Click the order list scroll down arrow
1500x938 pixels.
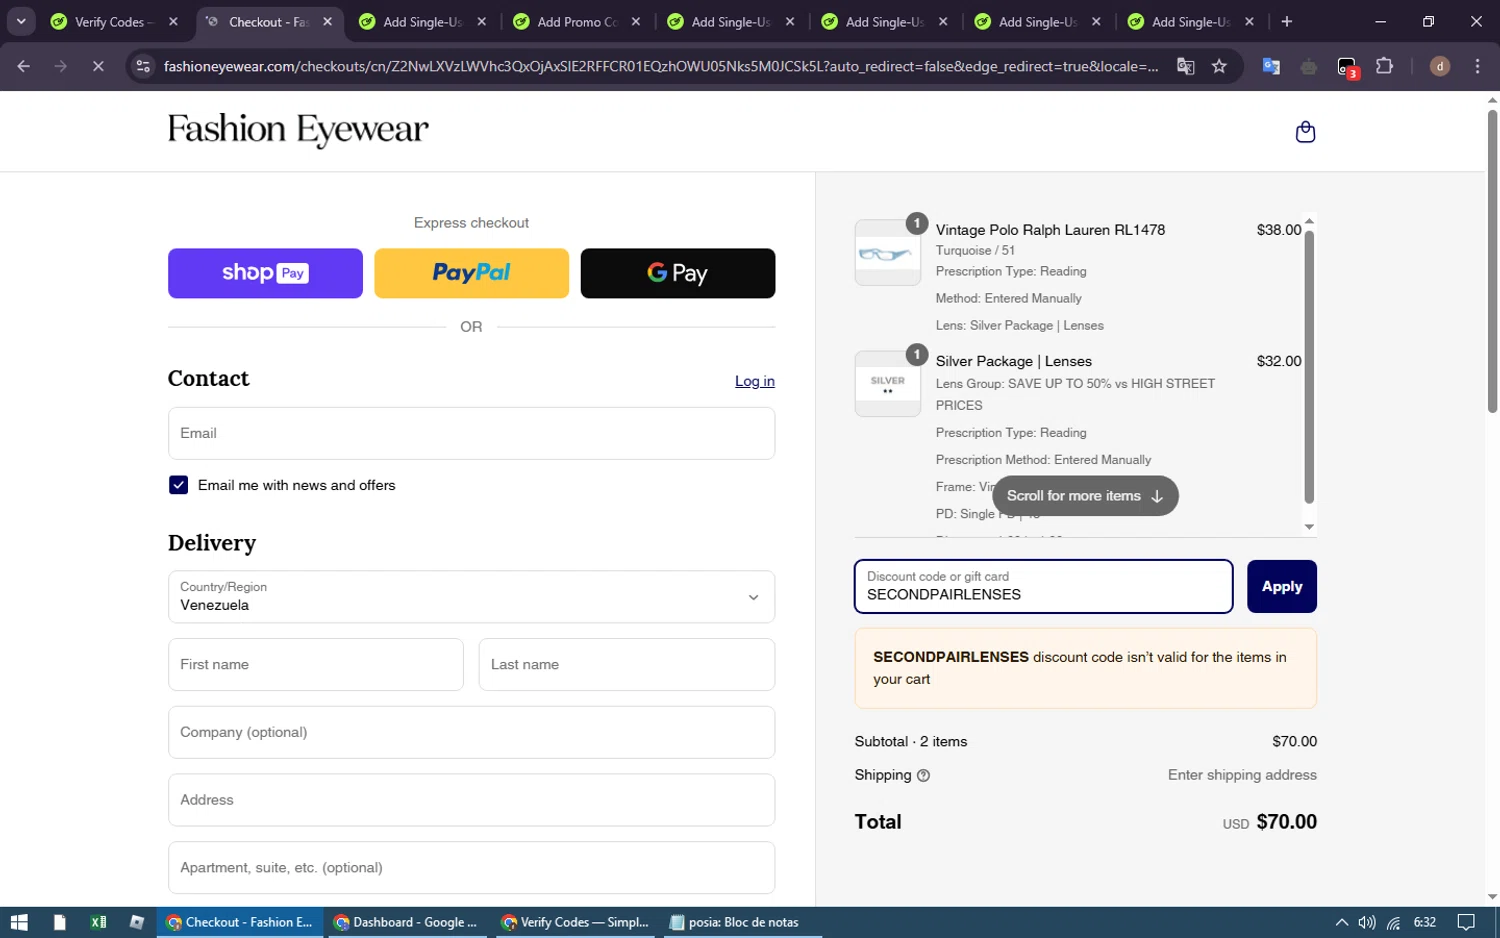point(1309,527)
